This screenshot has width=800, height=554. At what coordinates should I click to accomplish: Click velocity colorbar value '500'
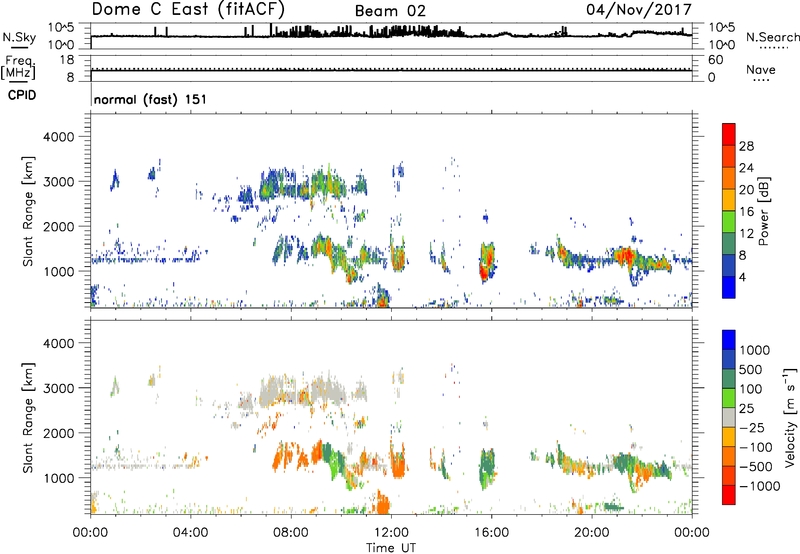tap(751, 370)
